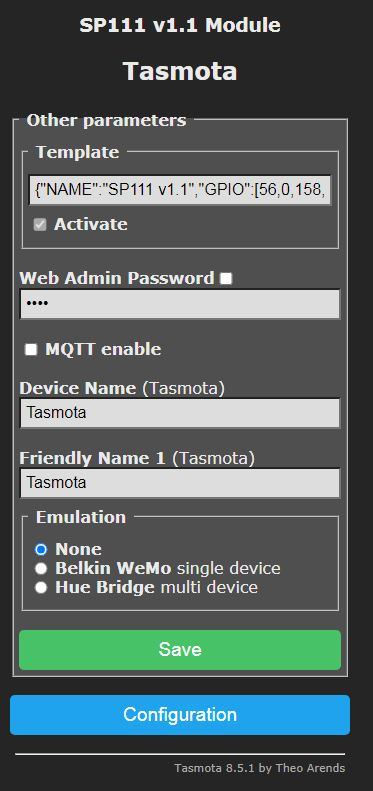Viewport: 373px width, 791px height.
Task: Click the Tasmota page heading
Action: click(180, 71)
